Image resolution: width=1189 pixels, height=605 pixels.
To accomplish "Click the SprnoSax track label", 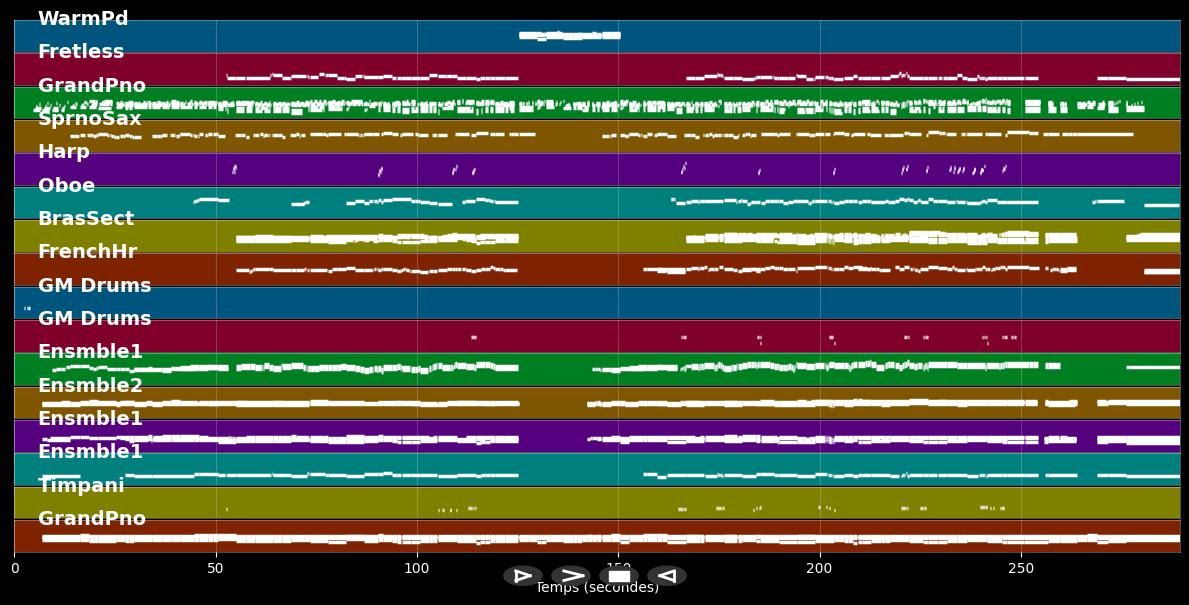I will click(90, 119).
